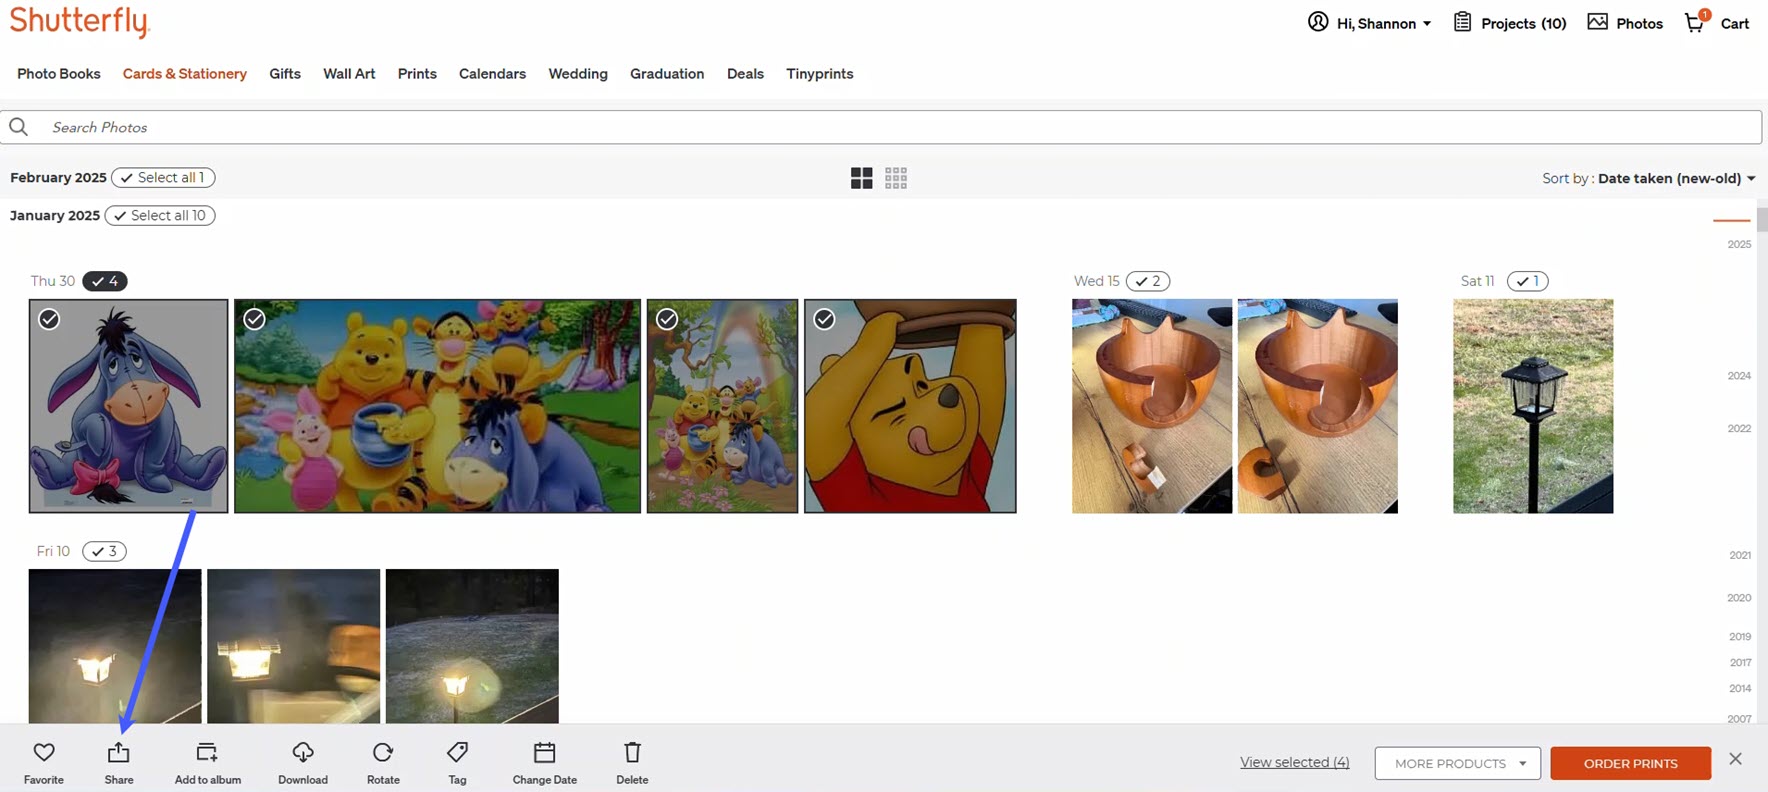Open the second wooden bowl photo
Image resolution: width=1768 pixels, height=792 pixels.
coord(1318,406)
